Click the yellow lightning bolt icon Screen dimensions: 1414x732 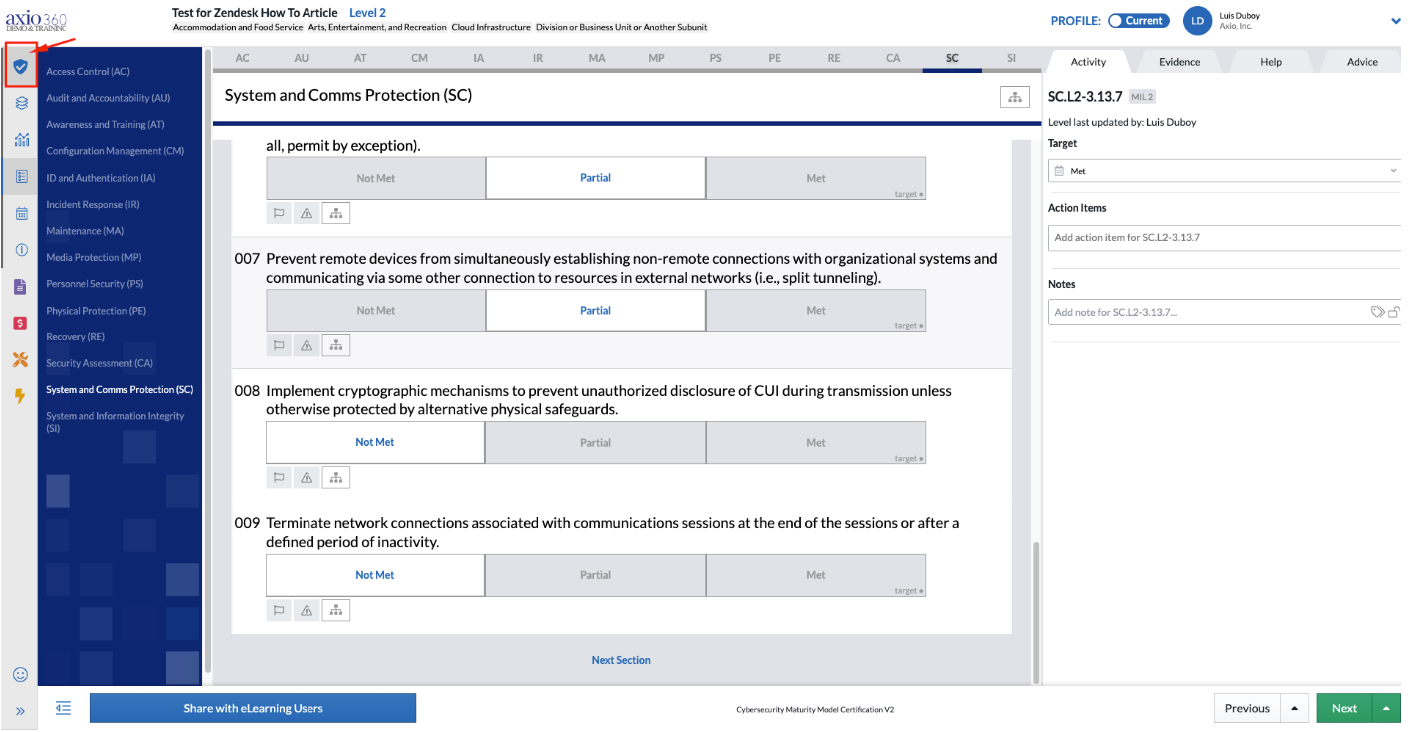(20, 396)
